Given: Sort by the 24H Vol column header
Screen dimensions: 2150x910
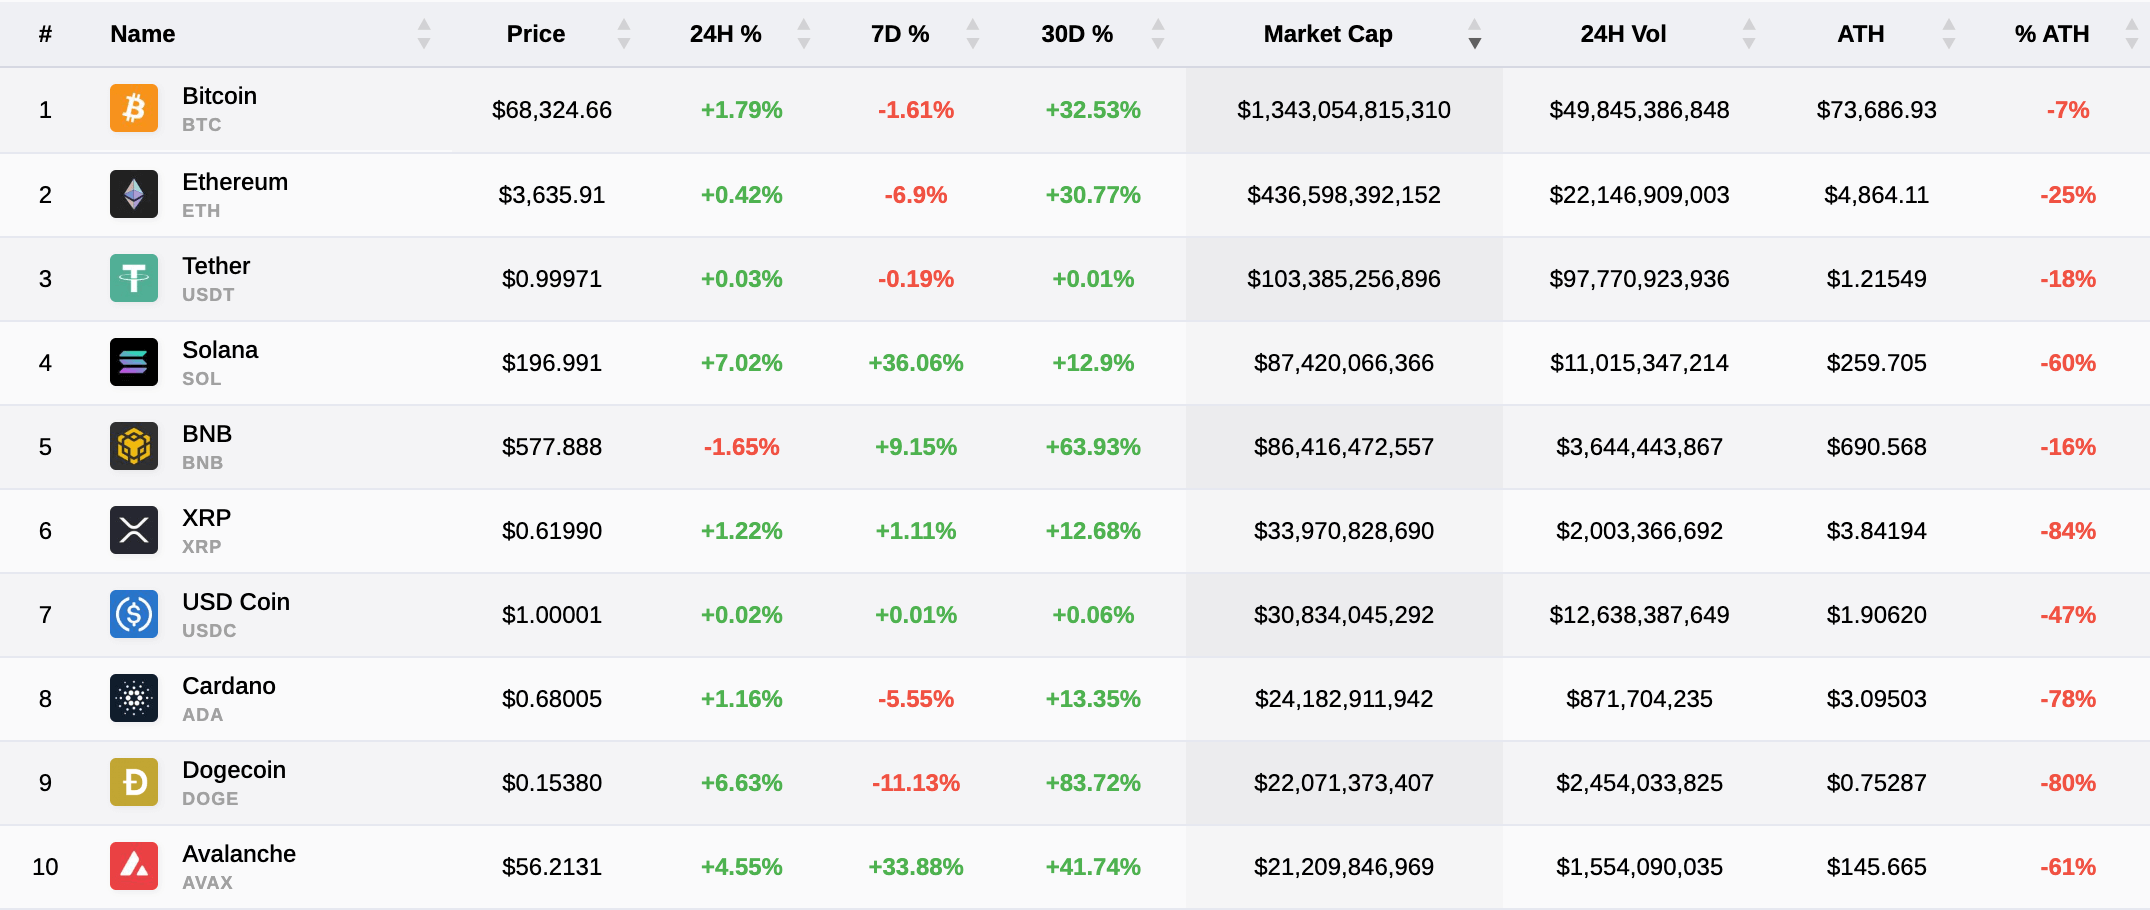Looking at the screenshot, I should tap(1623, 34).
